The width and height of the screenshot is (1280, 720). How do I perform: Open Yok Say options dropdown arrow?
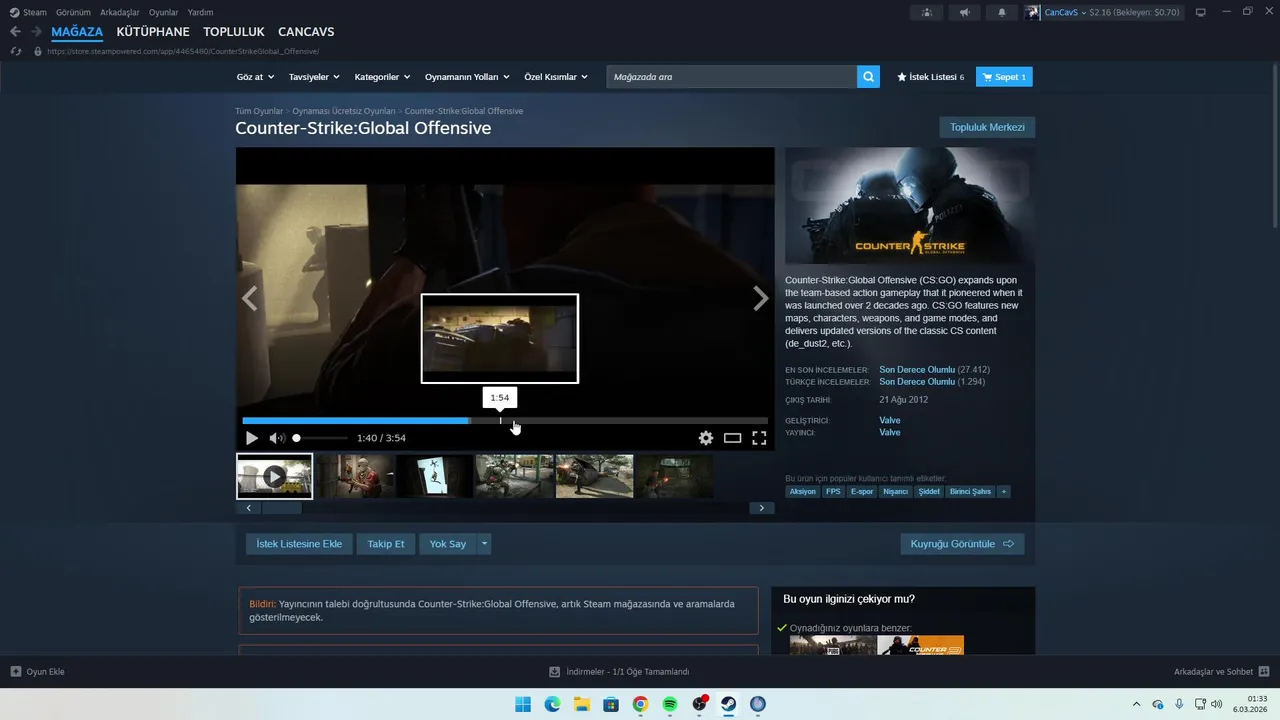coord(485,544)
